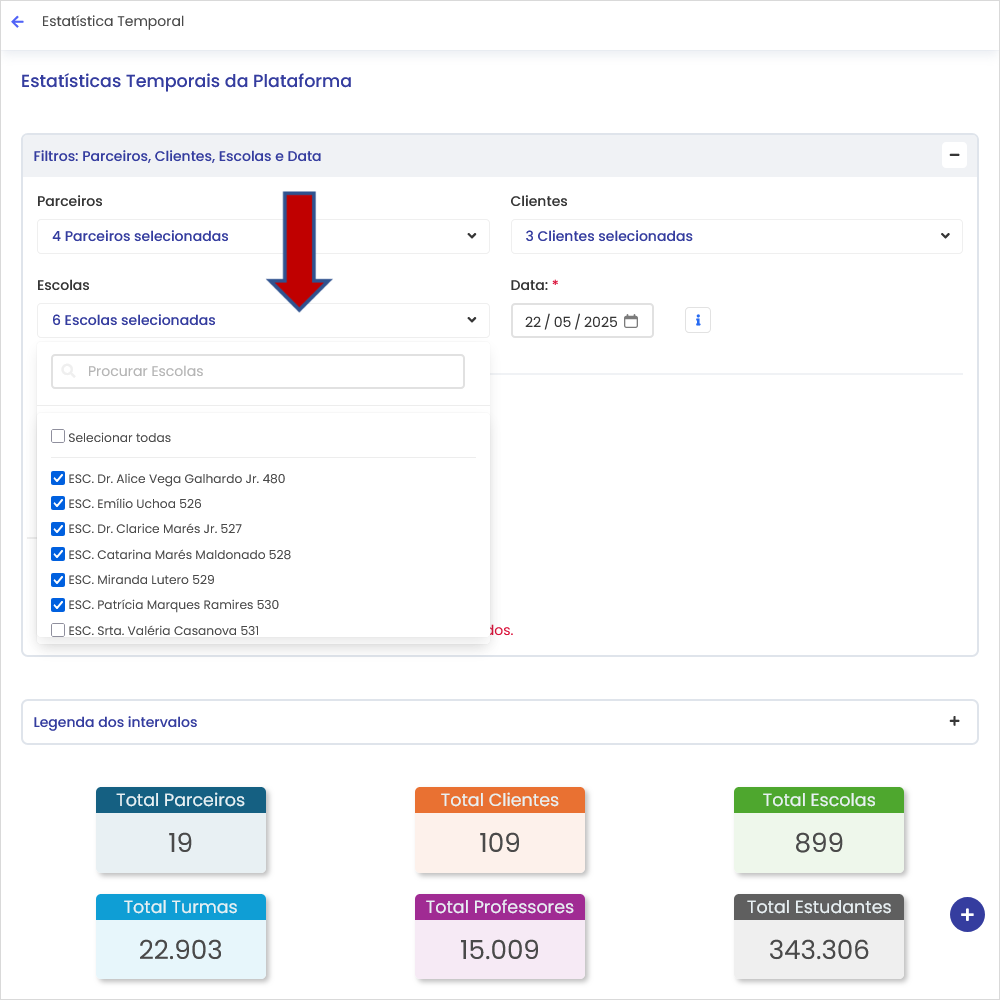The width and height of the screenshot is (1000, 1000).
Task: Uncheck ESC. Catarina Marés Maldonado 528
Action: tap(58, 554)
